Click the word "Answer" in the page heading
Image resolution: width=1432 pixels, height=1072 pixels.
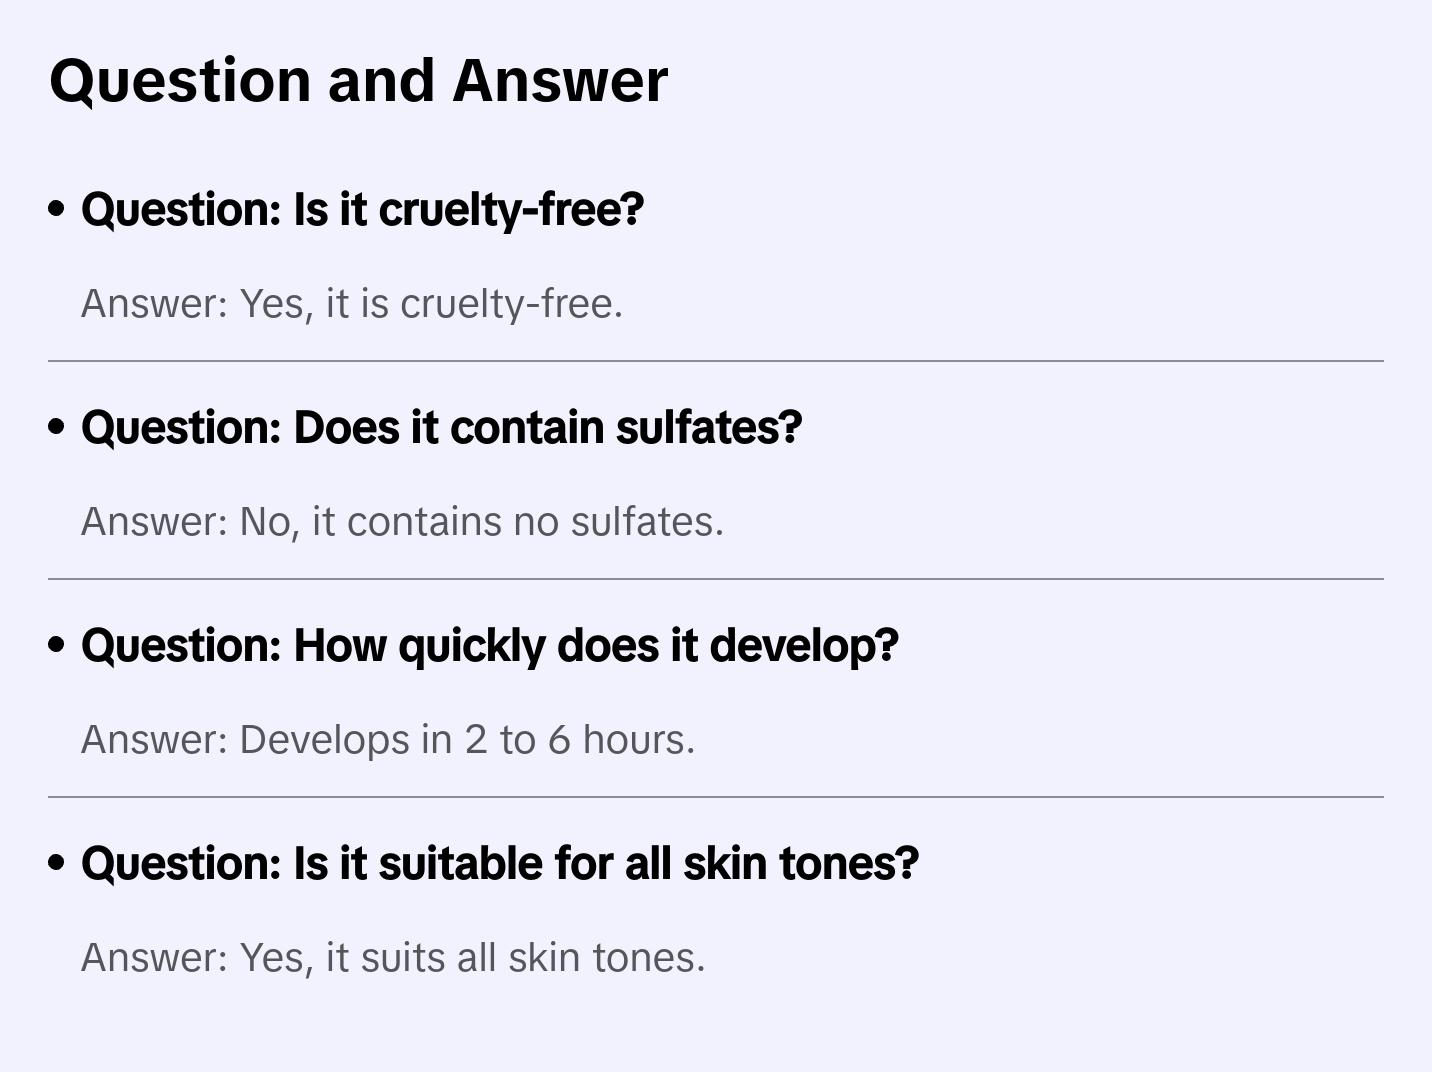pyautogui.click(x=560, y=80)
